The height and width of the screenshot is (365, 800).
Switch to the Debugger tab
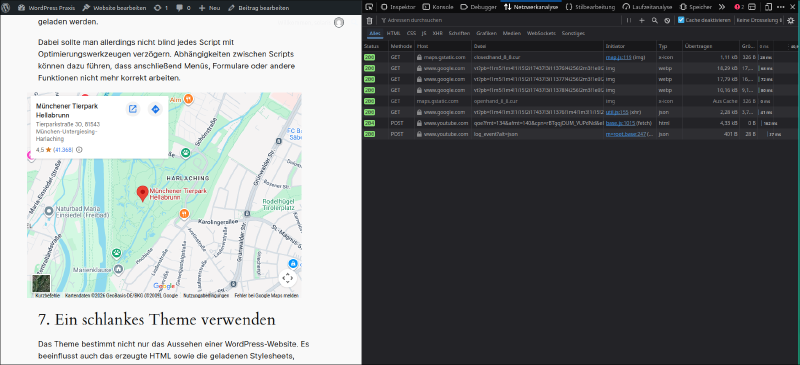478,7
